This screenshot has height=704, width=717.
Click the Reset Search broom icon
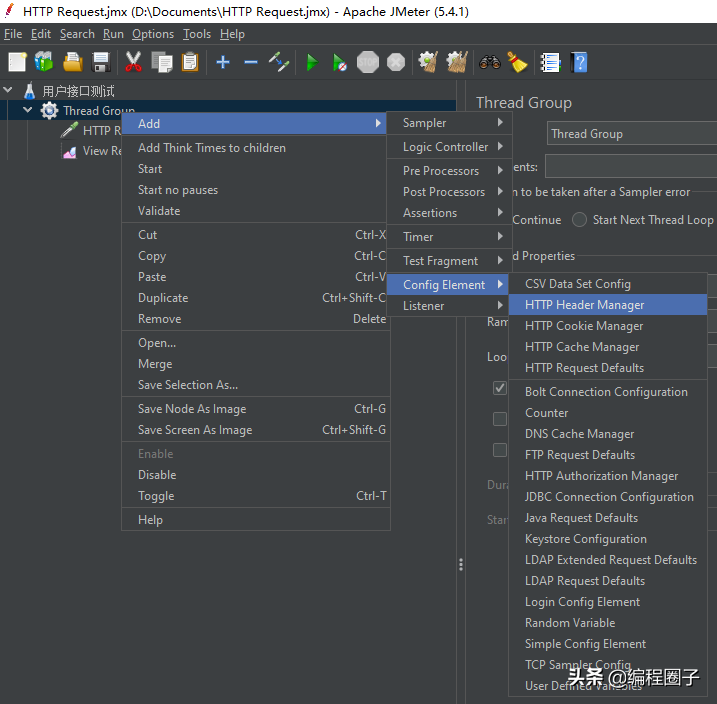click(518, 62)
